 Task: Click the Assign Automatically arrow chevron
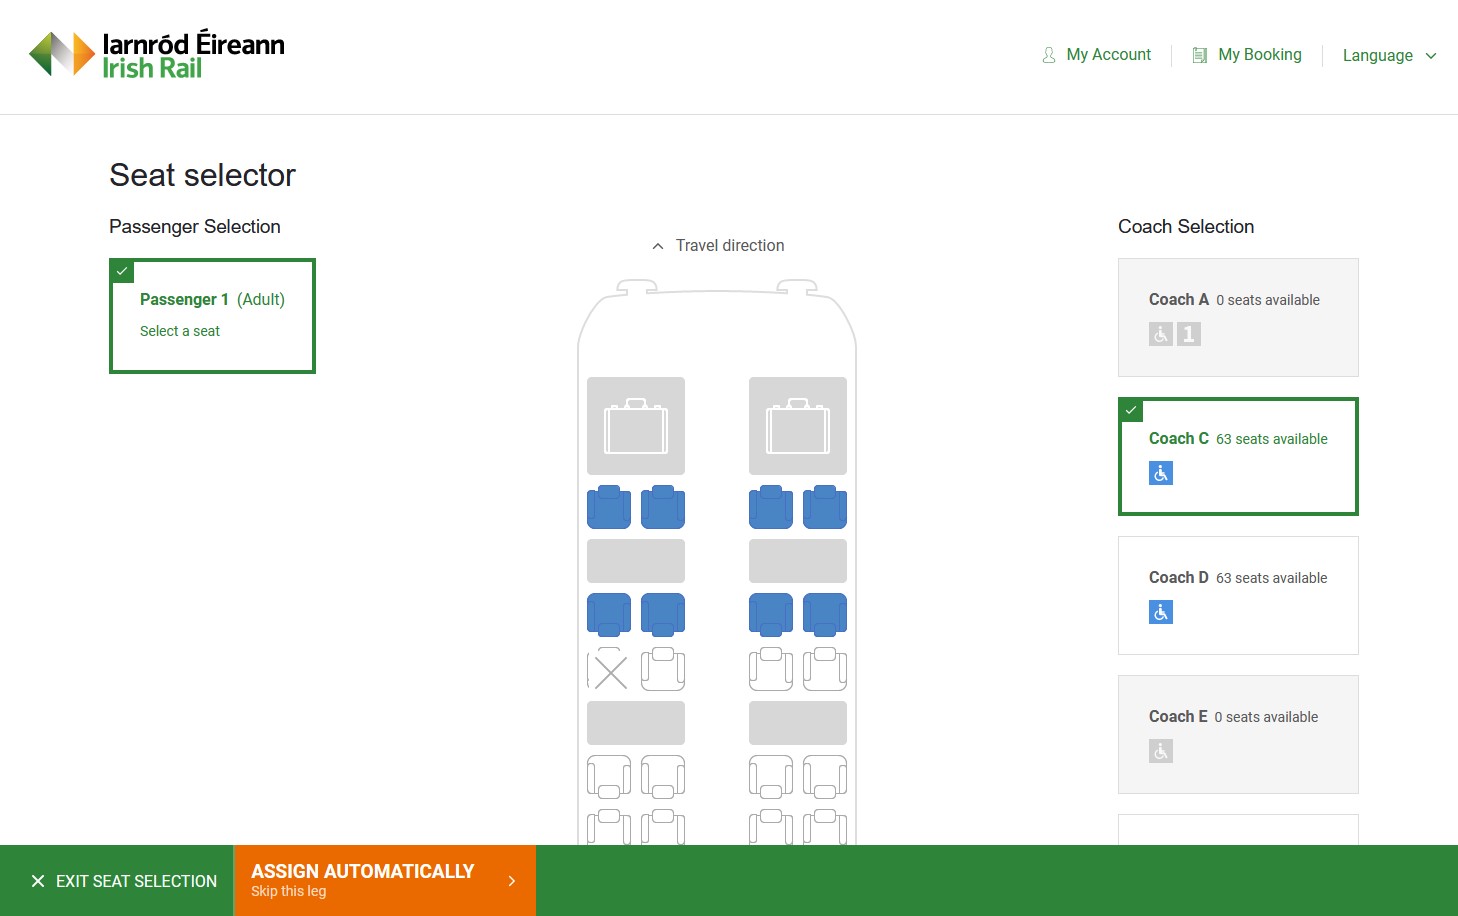click(511, 881)
